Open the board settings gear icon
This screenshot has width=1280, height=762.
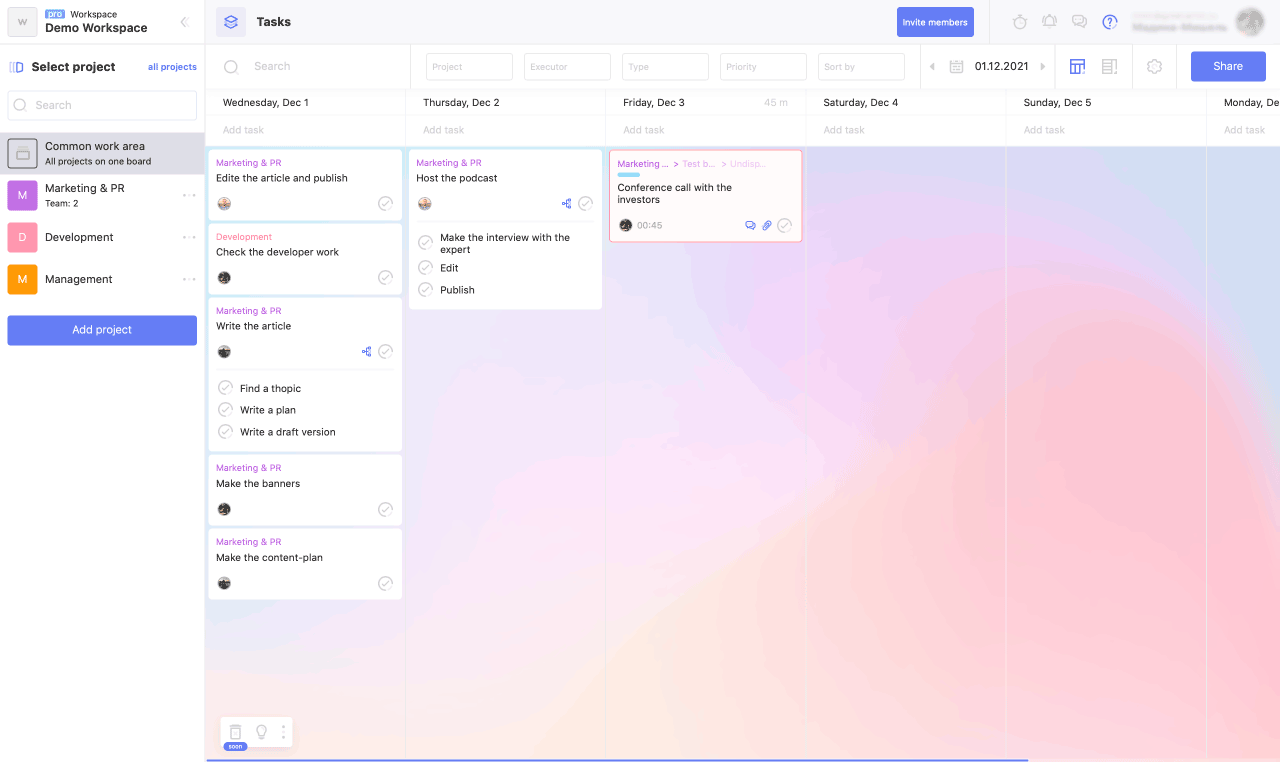(1154, 67)
